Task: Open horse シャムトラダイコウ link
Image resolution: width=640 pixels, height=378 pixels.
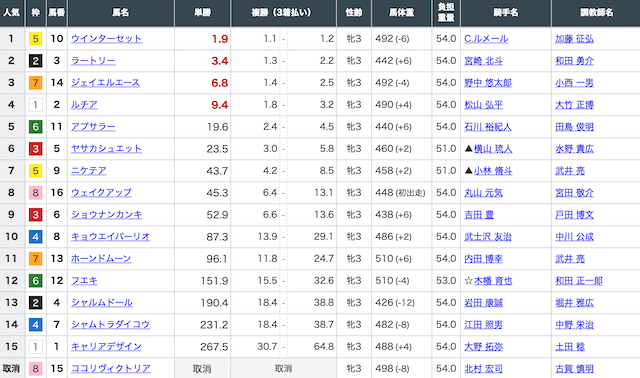Action: [110, 325]
